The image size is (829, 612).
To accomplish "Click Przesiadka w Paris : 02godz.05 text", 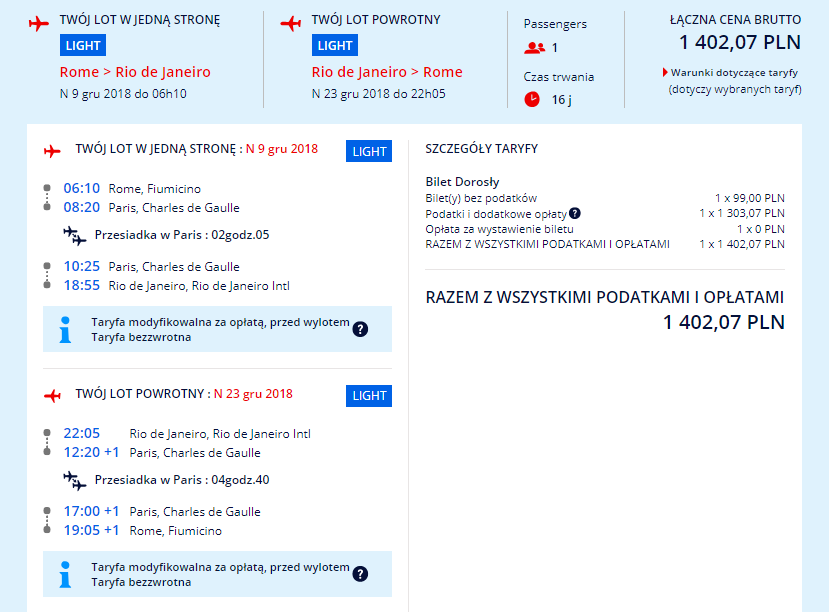I will (182, 235).
